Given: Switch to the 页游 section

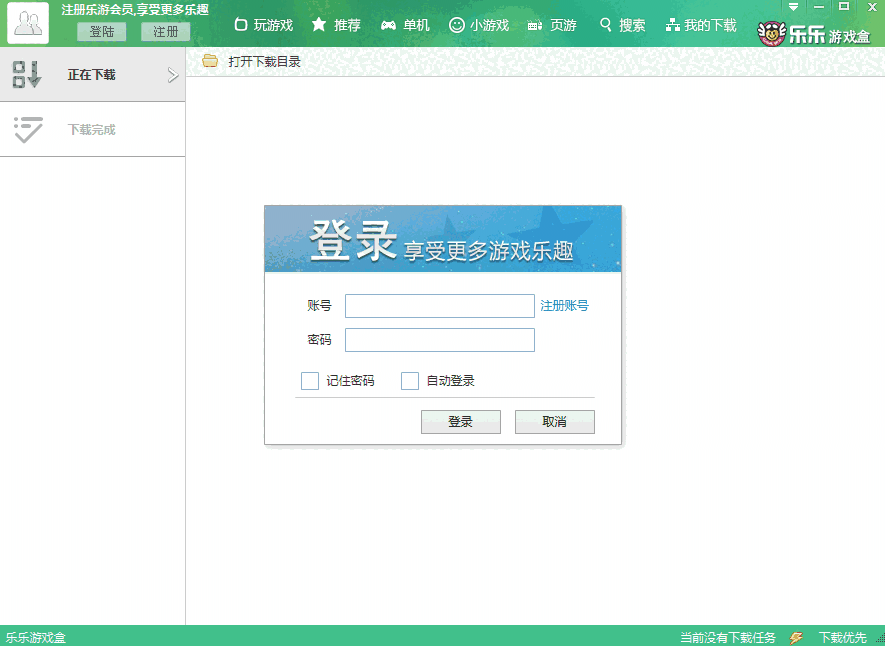Looking at the screenshot, I should (x=551, y=25).
